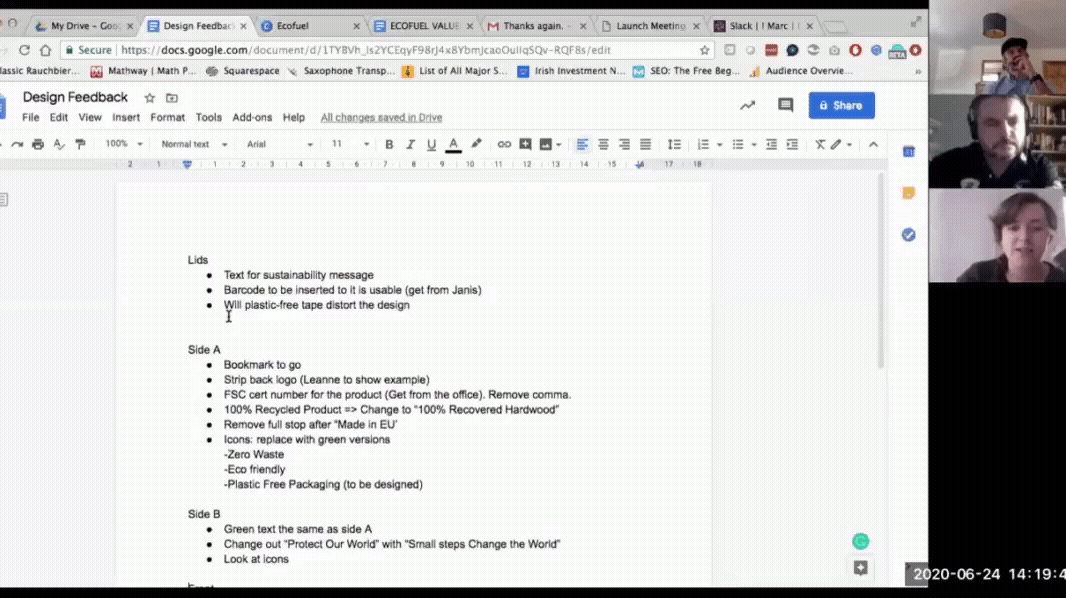The image size is (1066, 598).
Task: Insert a link
Action: (504, 144)
